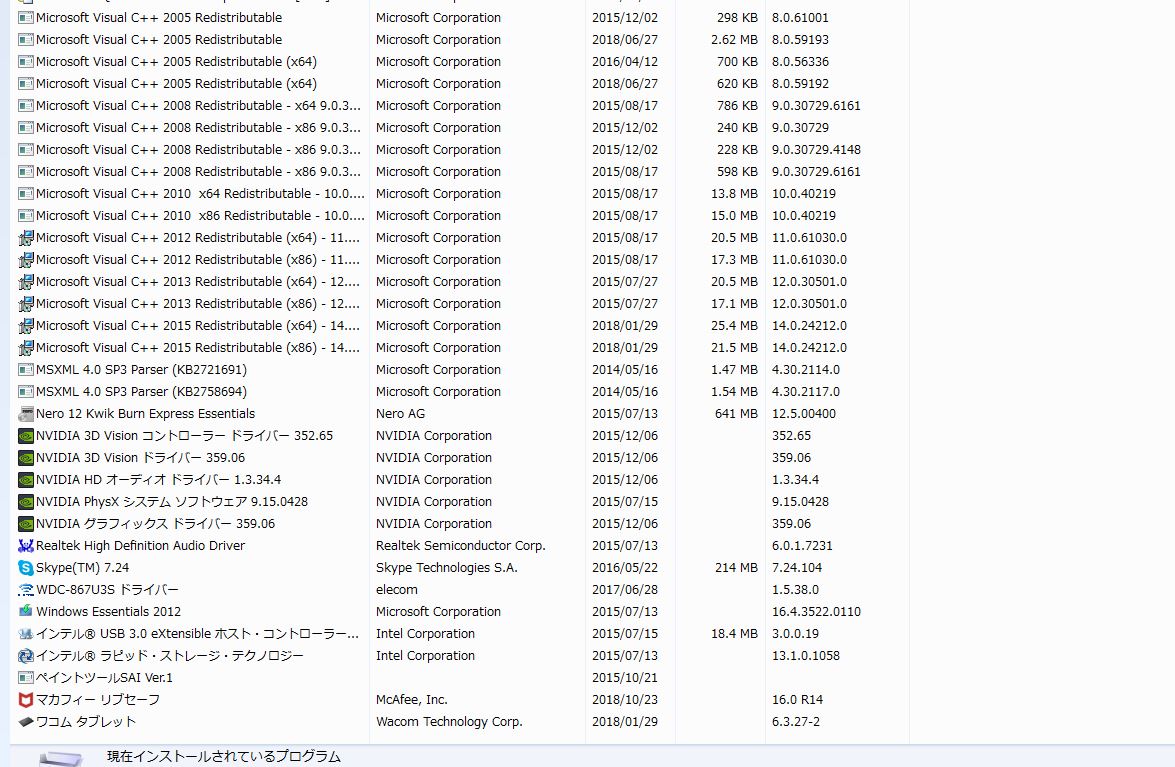Click the size value 641 MB
Screen dimensions: 1175x767
coord(736,413)
